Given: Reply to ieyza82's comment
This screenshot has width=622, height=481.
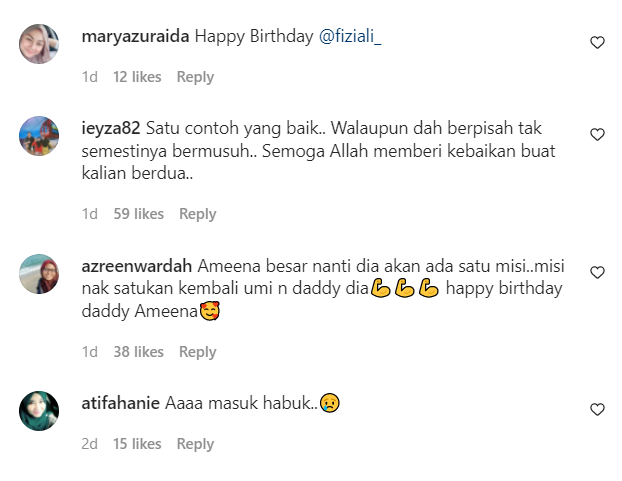Looking at the screenshot, I should 198,214.
